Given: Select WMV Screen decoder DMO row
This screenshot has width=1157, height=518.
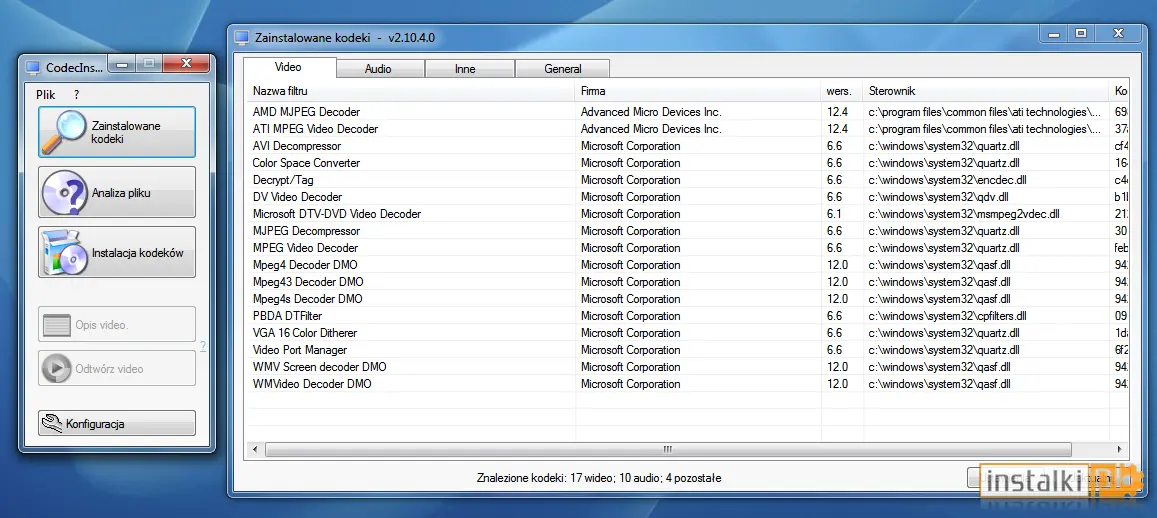Looking at the screenshot, I should coord(688,367).
